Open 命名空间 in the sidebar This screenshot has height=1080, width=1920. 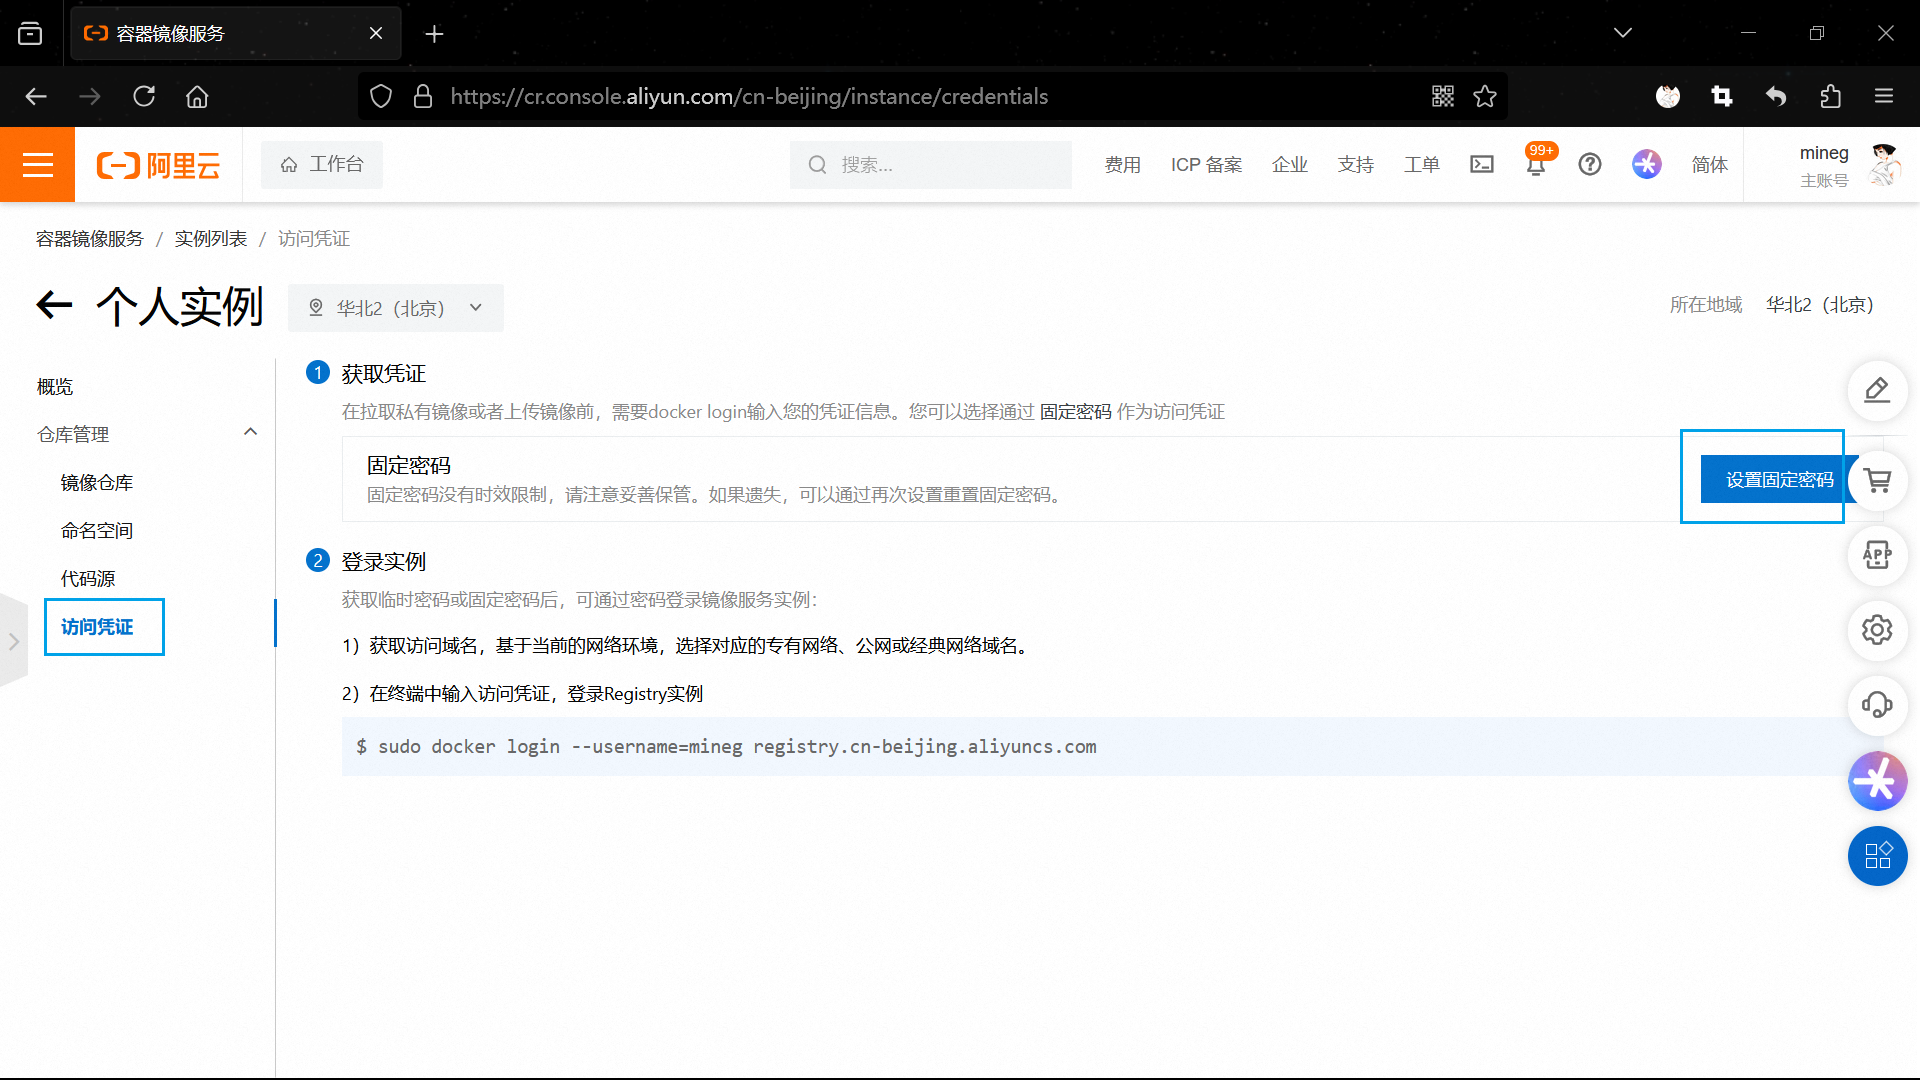click(x=97, y=530)
